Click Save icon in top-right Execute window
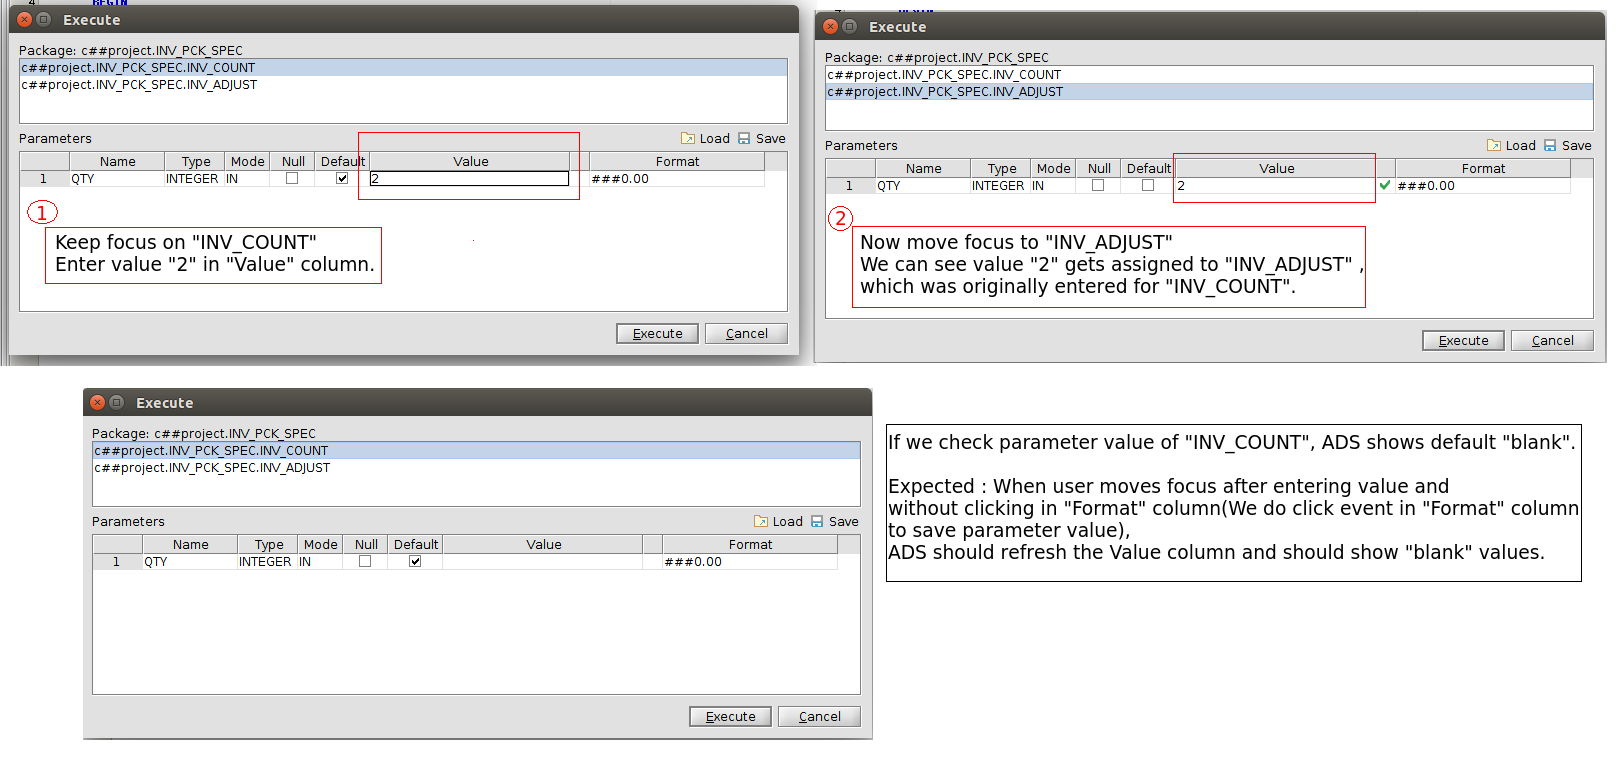The height and width of the screenshot is (766, 1618). [x=1550, y=145]
